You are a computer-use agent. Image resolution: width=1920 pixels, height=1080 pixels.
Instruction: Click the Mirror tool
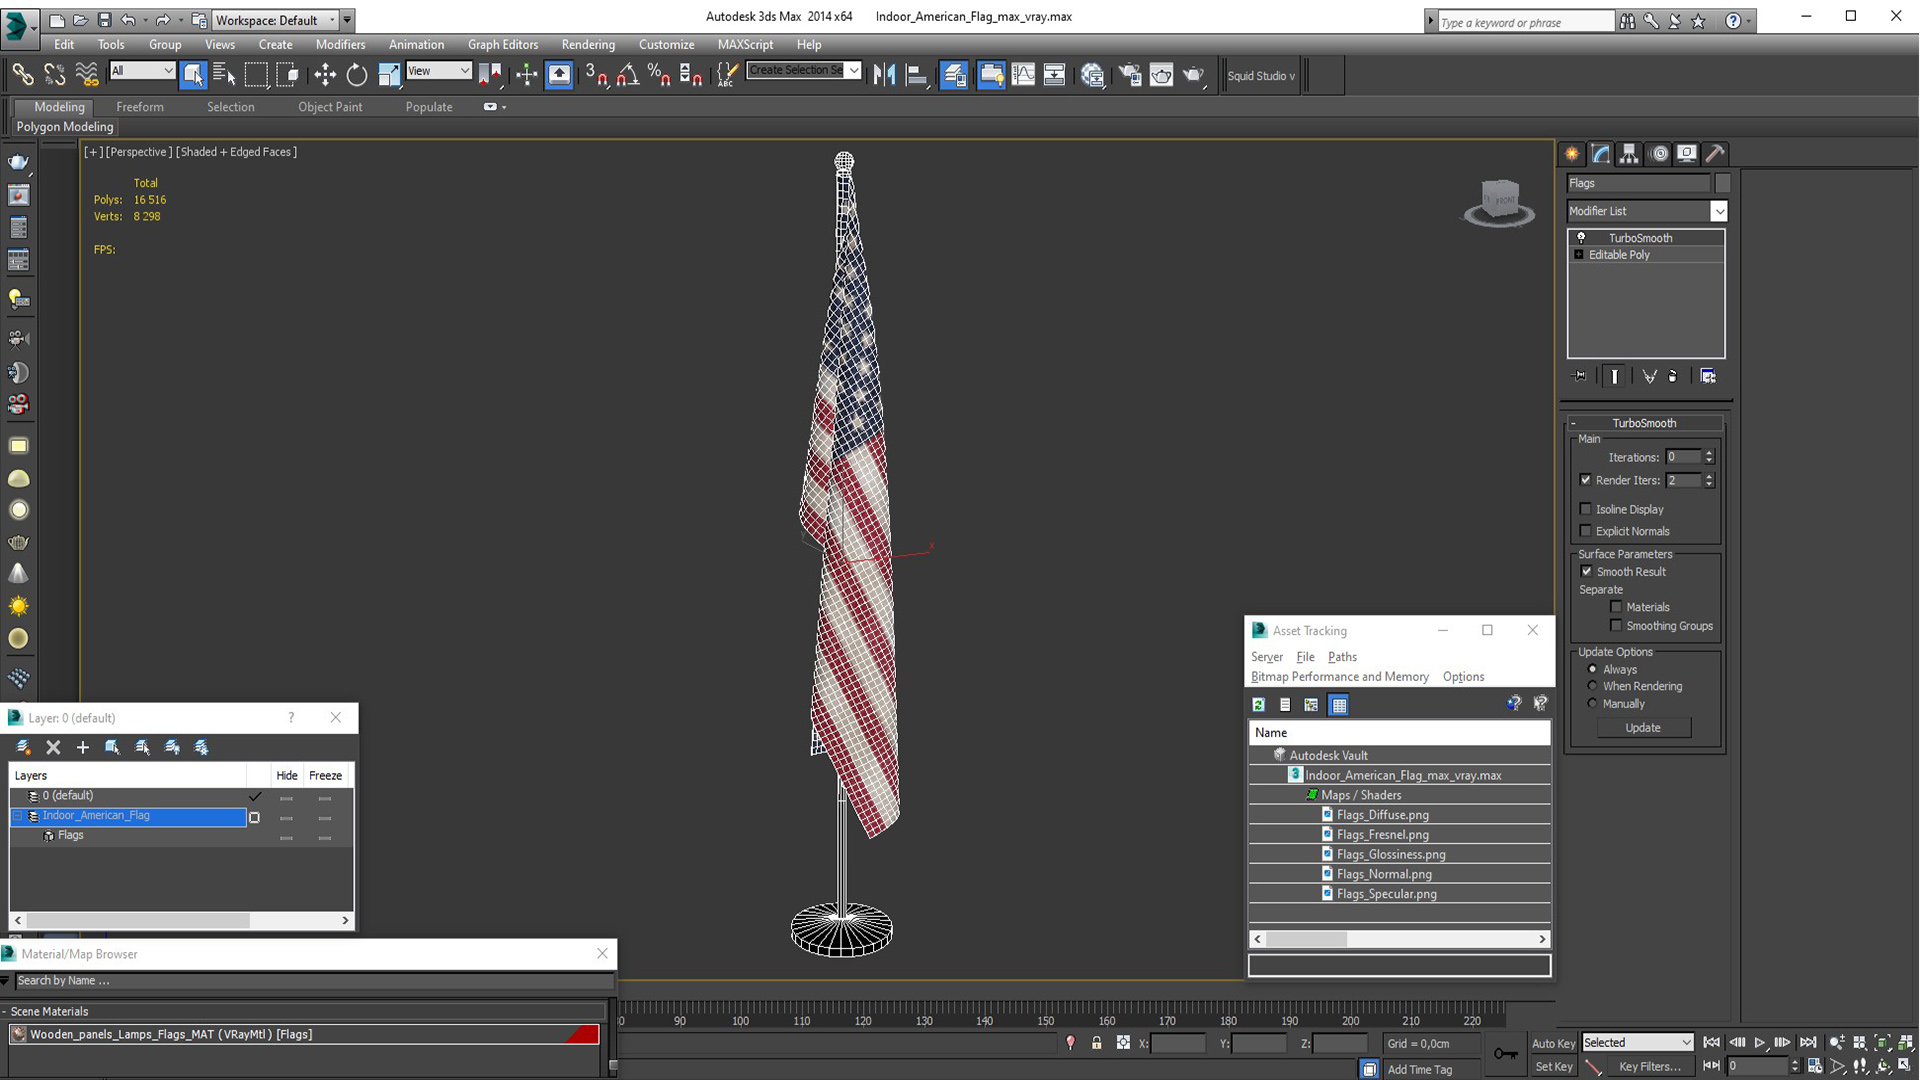tap(884, 74)
